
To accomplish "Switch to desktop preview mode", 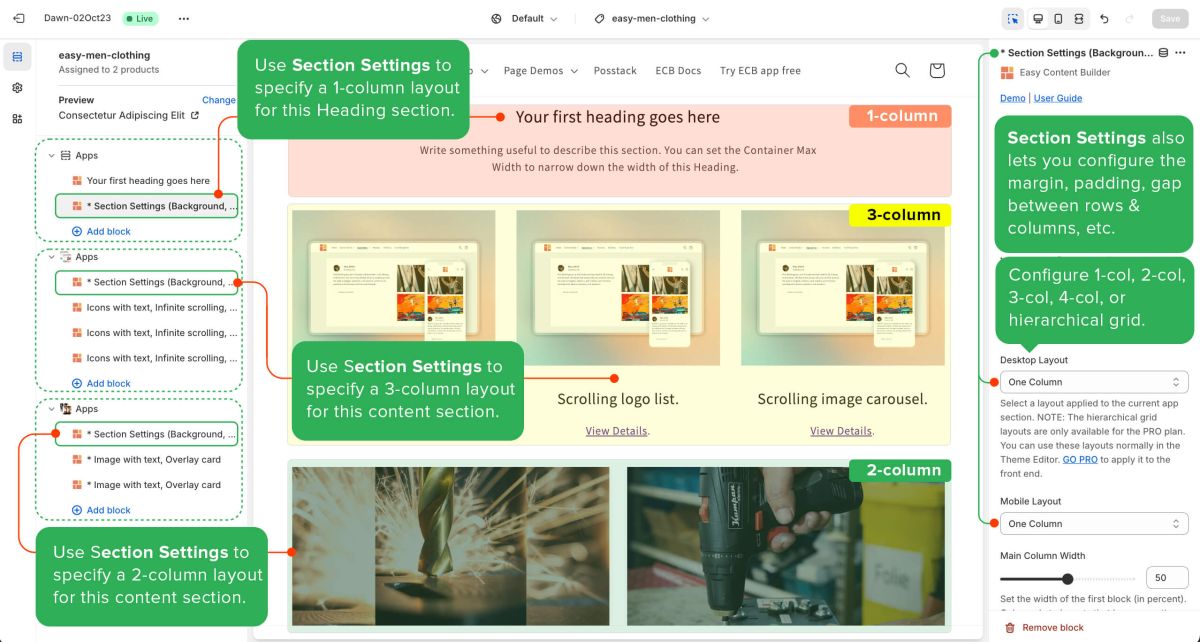I will pyautogui.click(x=1038, y=18).
